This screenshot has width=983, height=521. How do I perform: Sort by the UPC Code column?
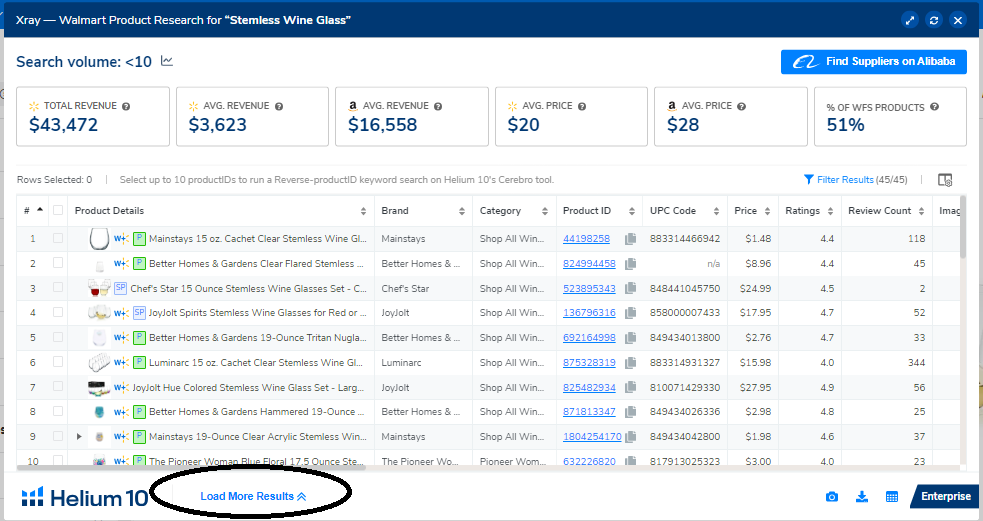coord(716,211)
